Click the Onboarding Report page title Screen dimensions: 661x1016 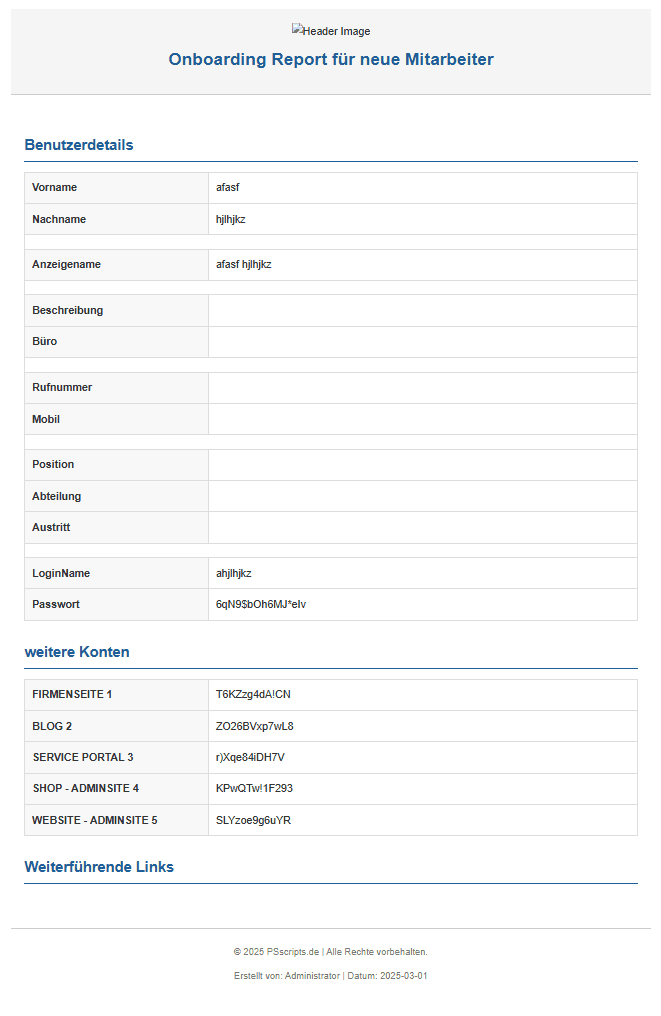click(x=331, y=60)
